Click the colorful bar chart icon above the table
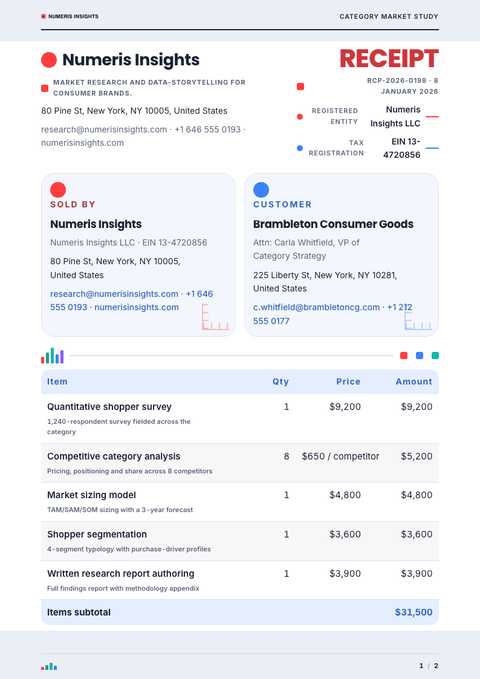Viewport: 480px width, 679px height. [52, 356]
